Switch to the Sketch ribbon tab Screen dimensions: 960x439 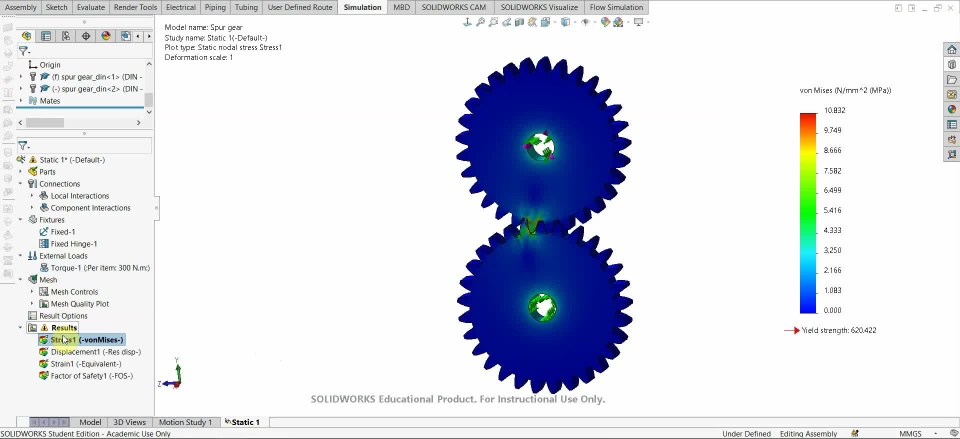(57, 7)
